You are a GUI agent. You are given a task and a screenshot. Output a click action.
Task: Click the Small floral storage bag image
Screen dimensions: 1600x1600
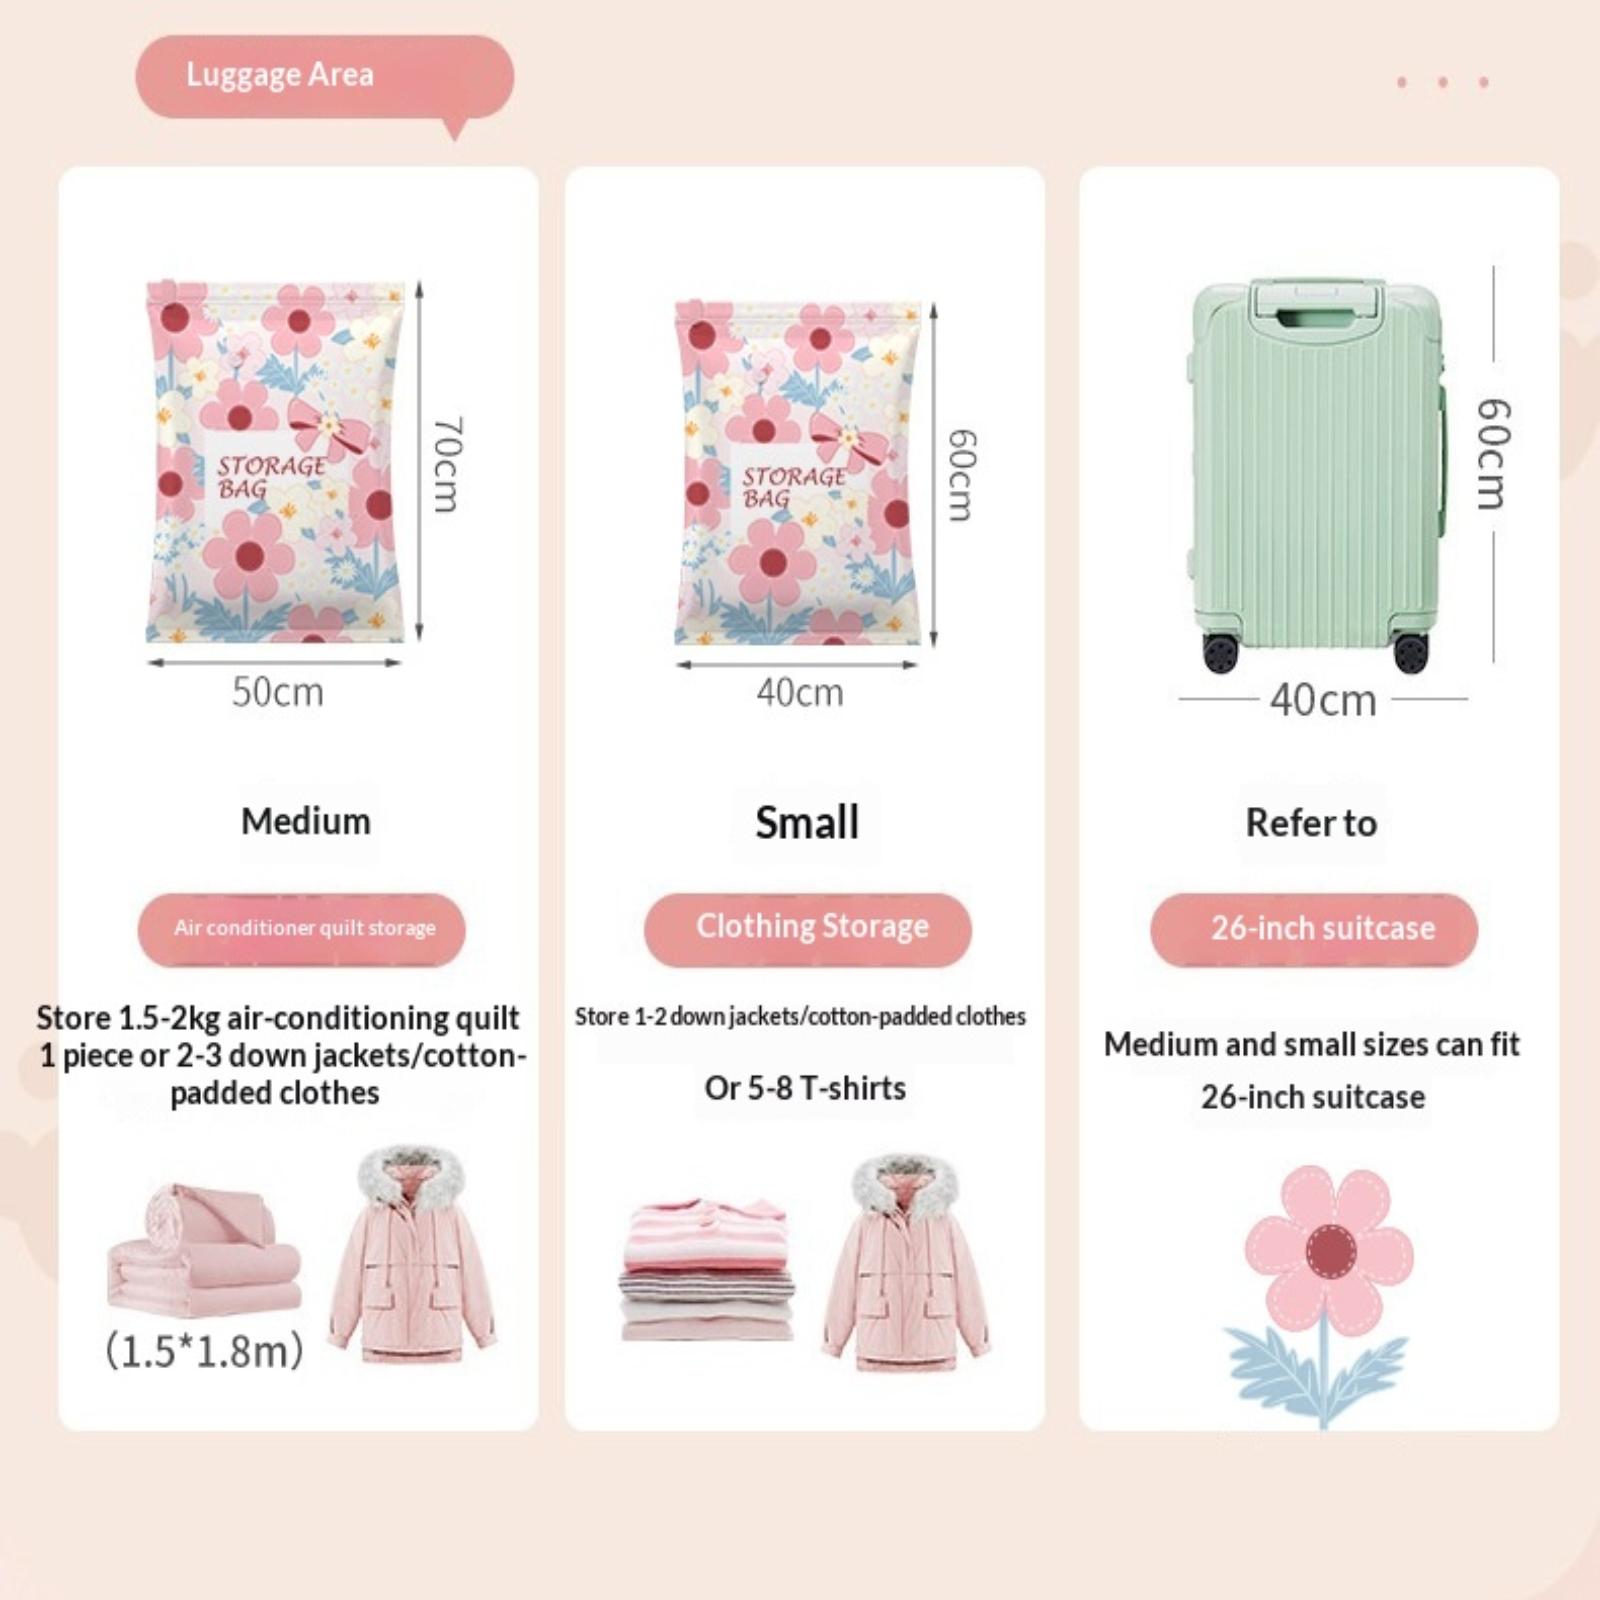coord(797,472)
